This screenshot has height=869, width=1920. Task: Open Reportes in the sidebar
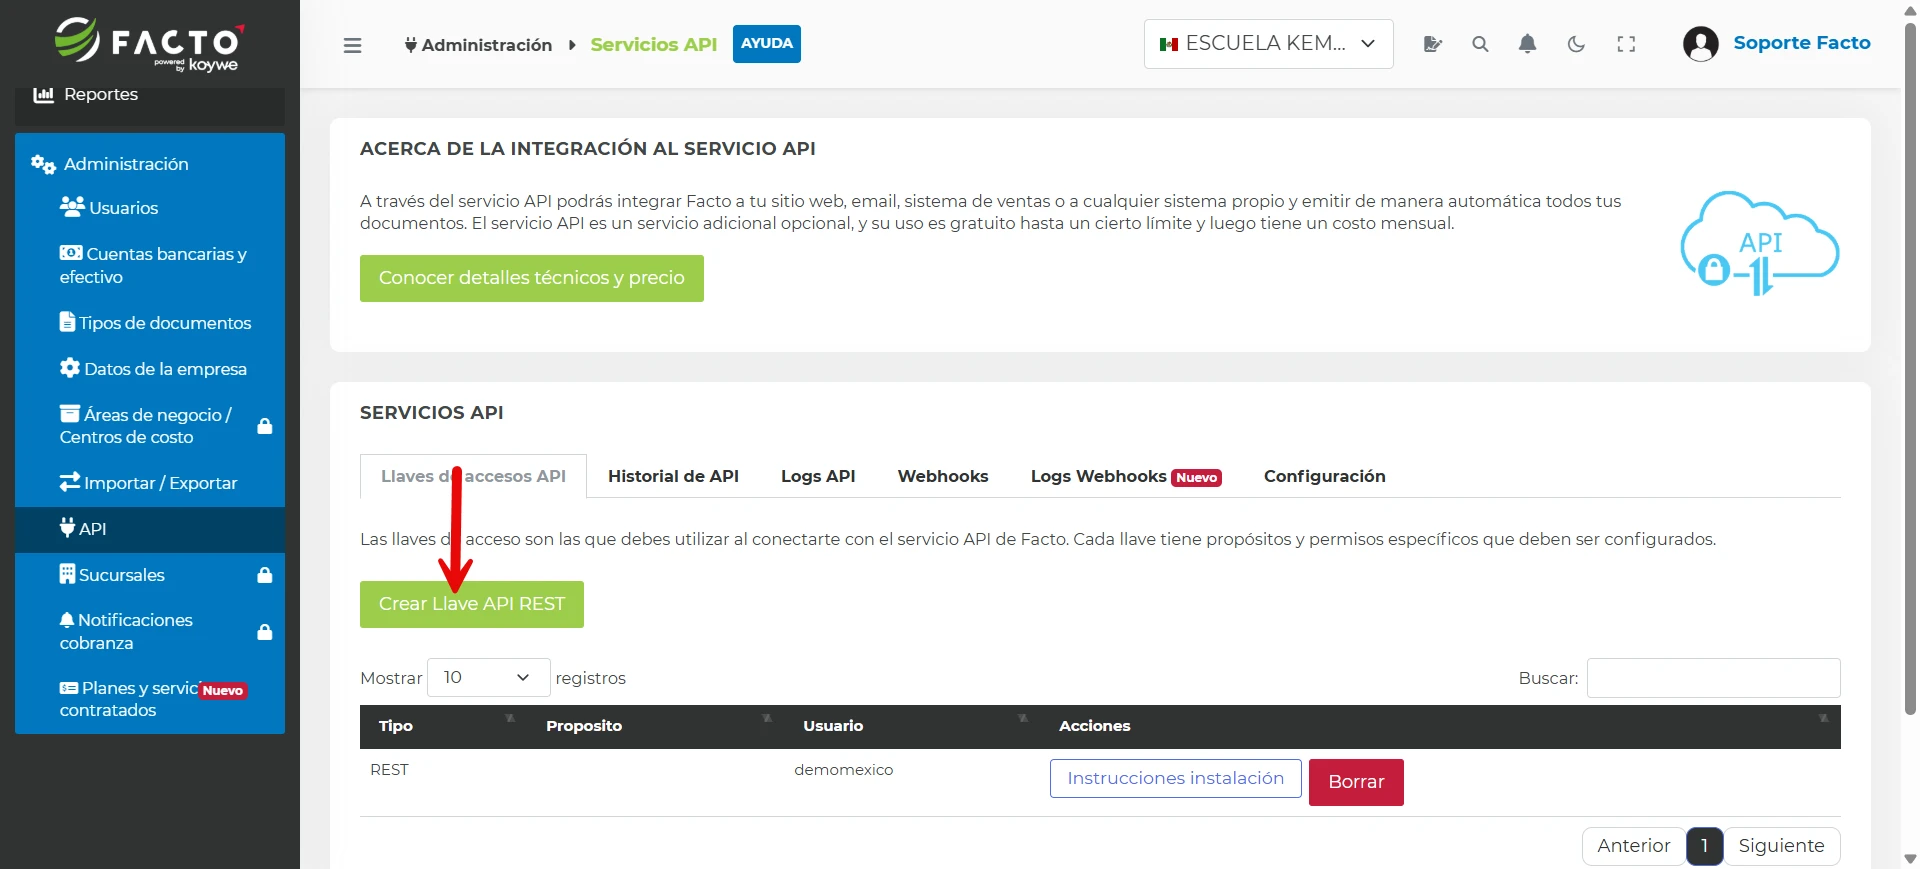point(150,95)
